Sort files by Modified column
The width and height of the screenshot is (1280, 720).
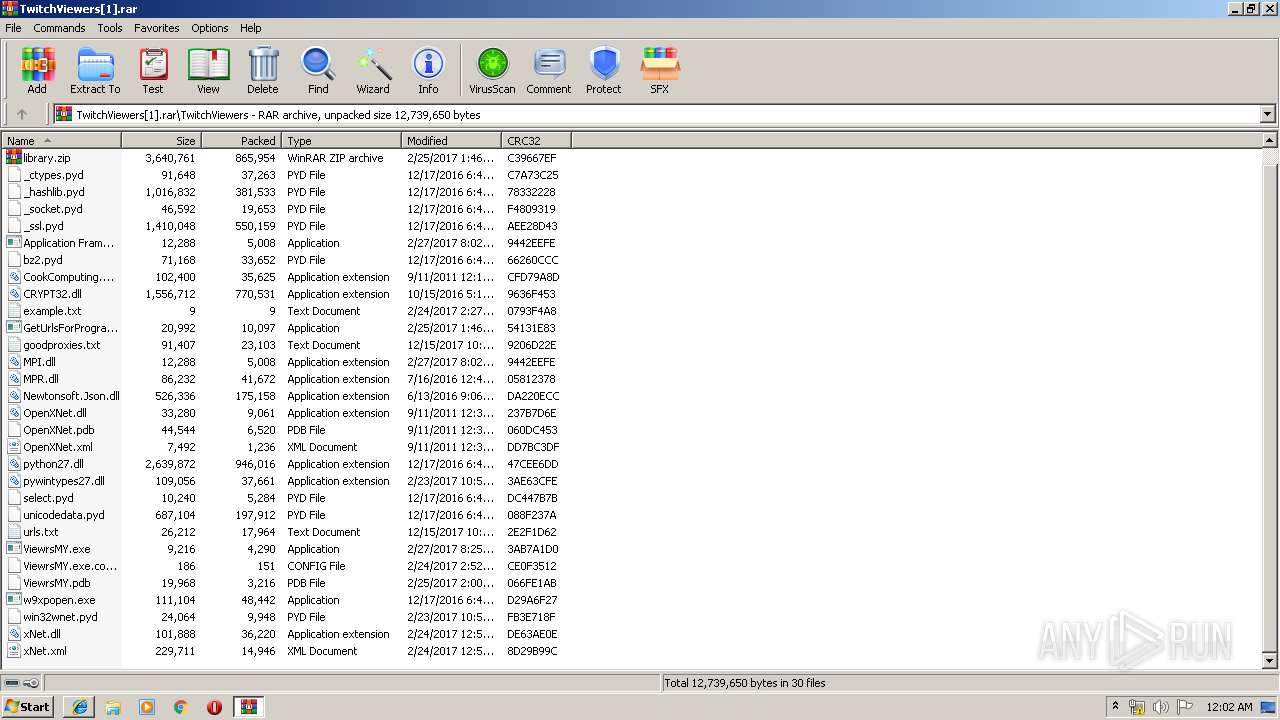click(x=452, y=141)
